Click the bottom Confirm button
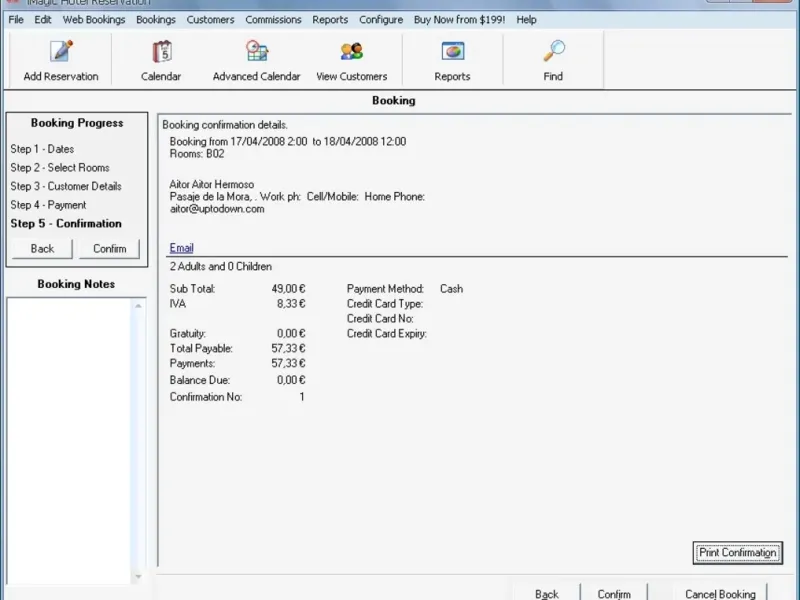 [614, 594]
